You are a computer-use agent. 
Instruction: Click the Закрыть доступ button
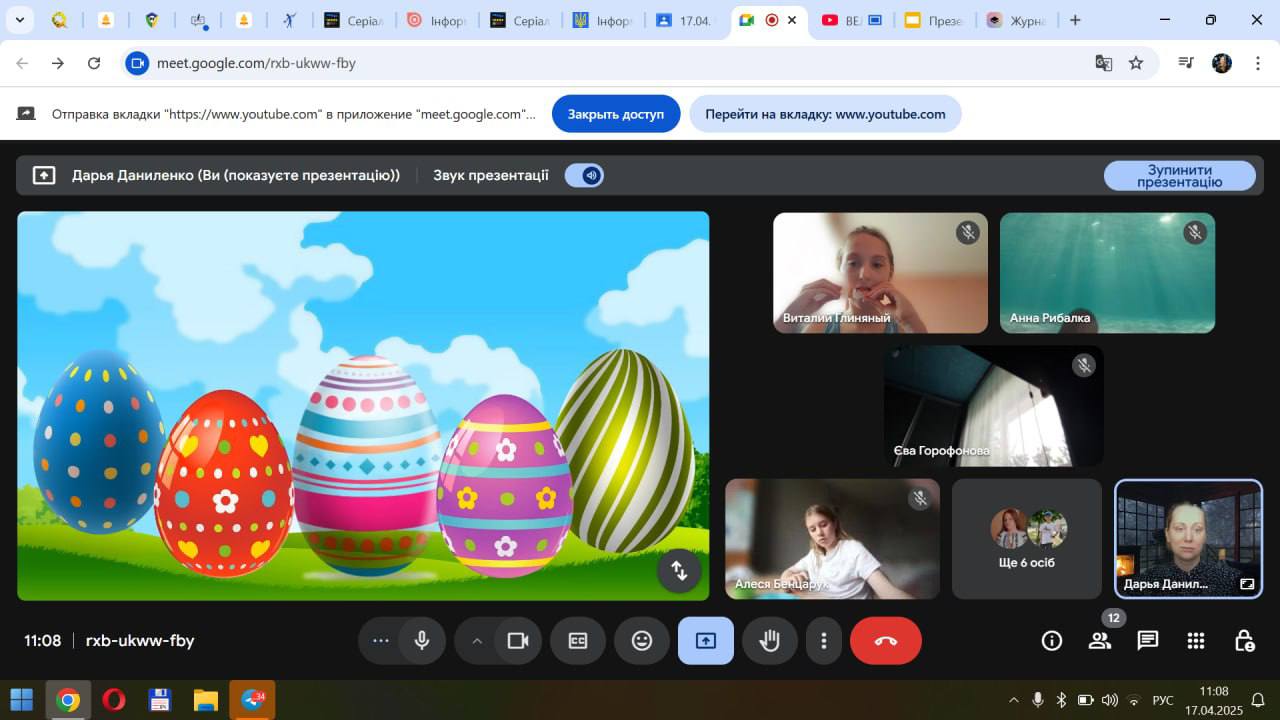coord(615,114)
